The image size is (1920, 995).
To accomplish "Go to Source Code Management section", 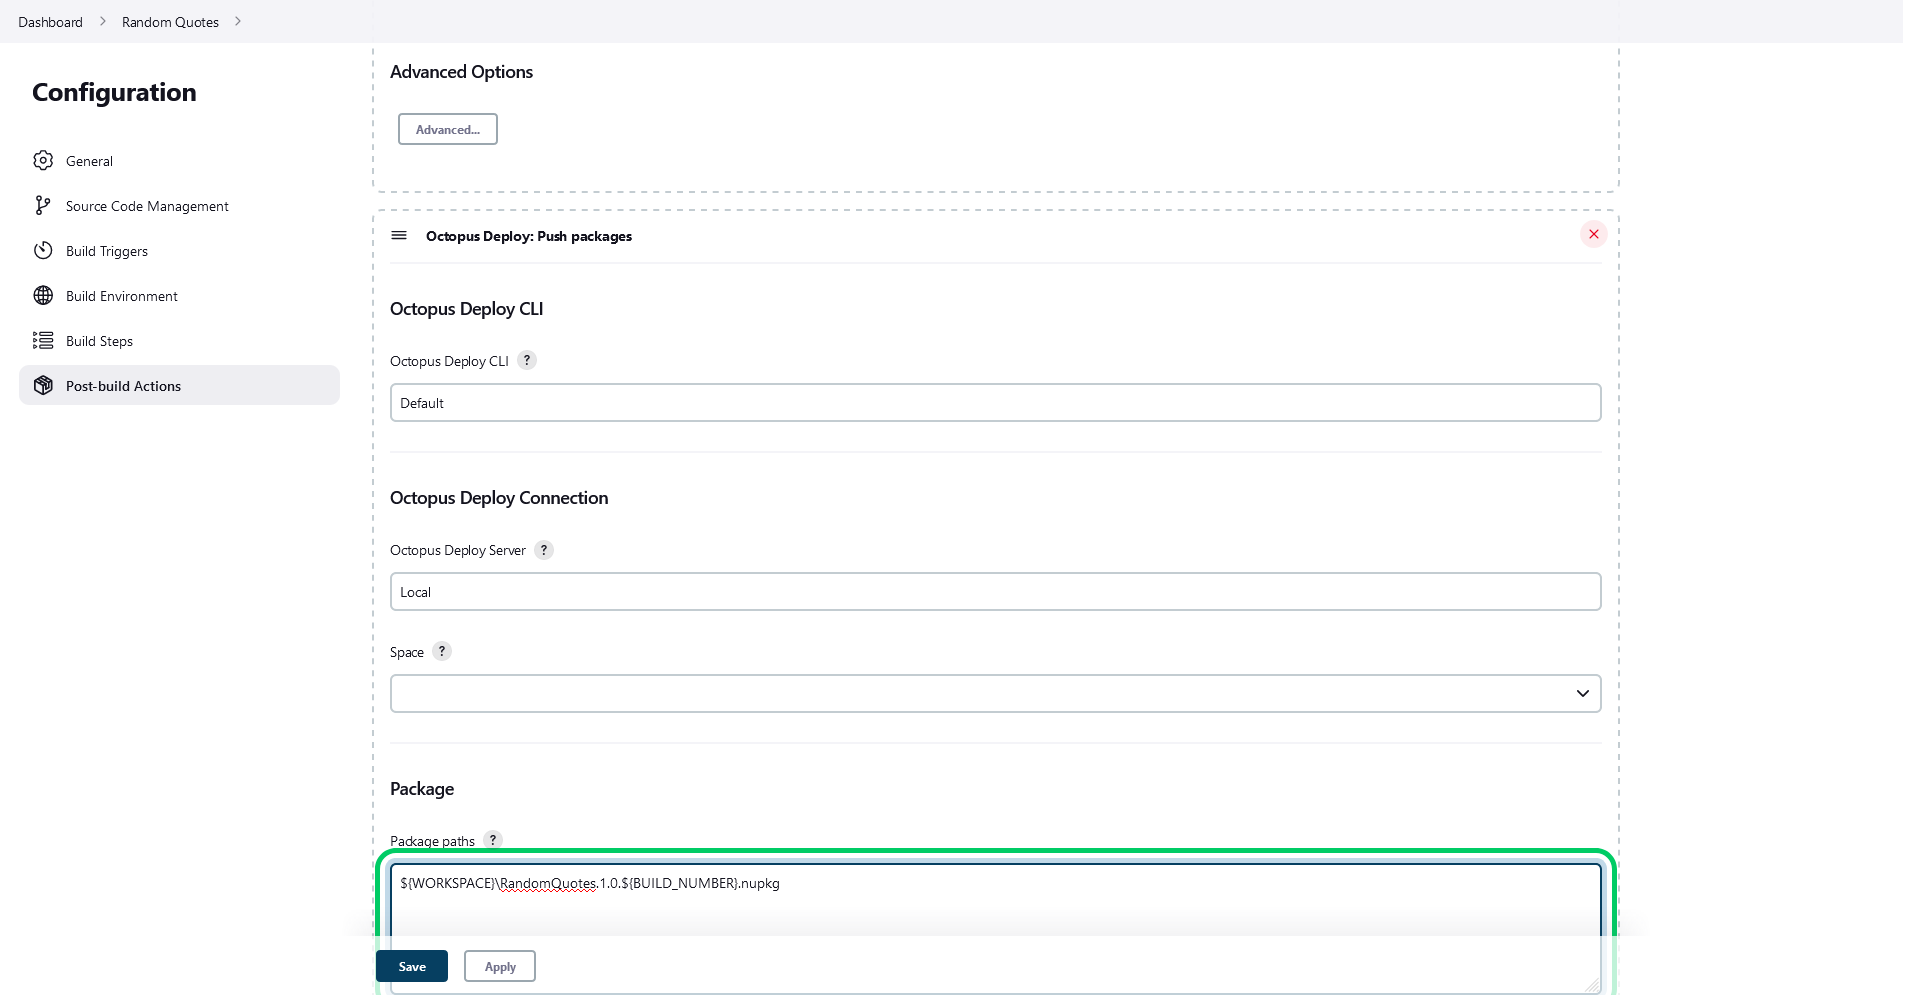I will click(179, 205).
